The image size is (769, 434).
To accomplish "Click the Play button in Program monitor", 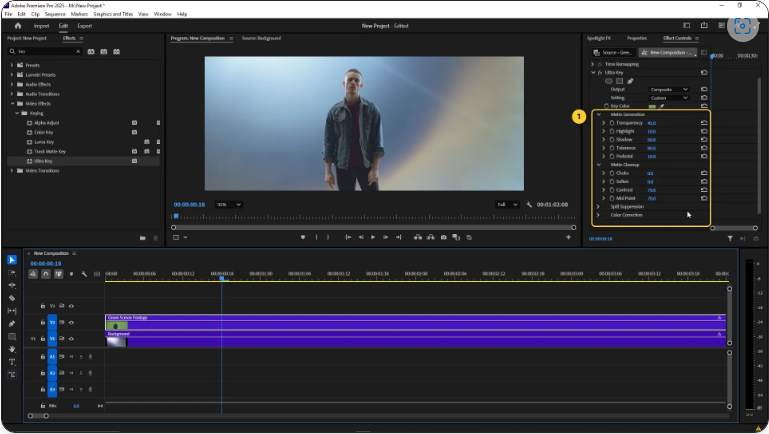I will 373,237.
